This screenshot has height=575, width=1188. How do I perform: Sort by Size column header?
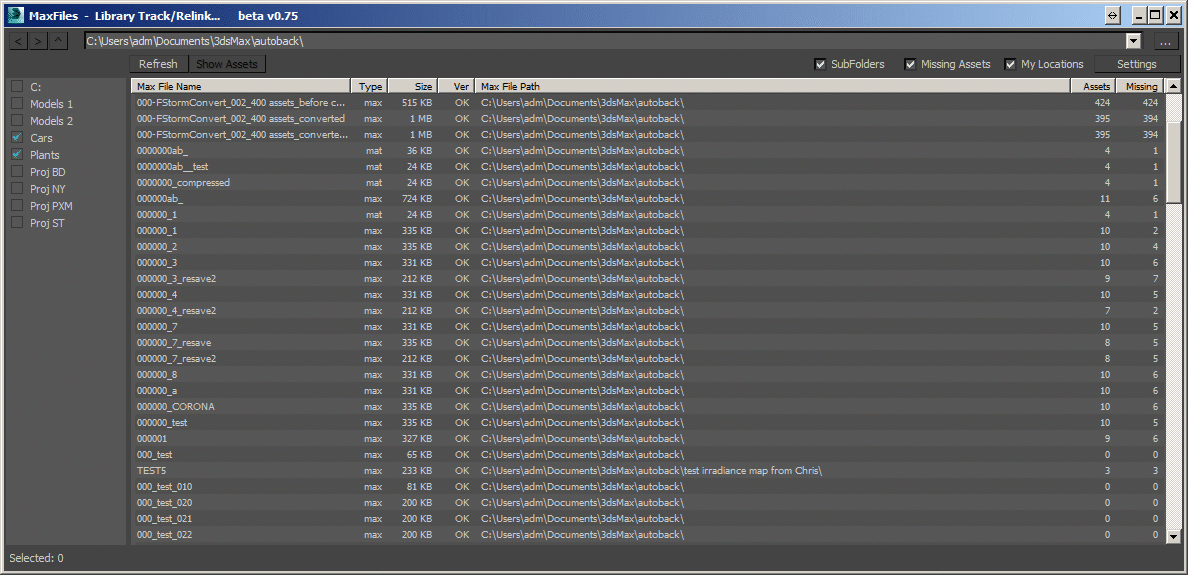click(x=413, y=86)
